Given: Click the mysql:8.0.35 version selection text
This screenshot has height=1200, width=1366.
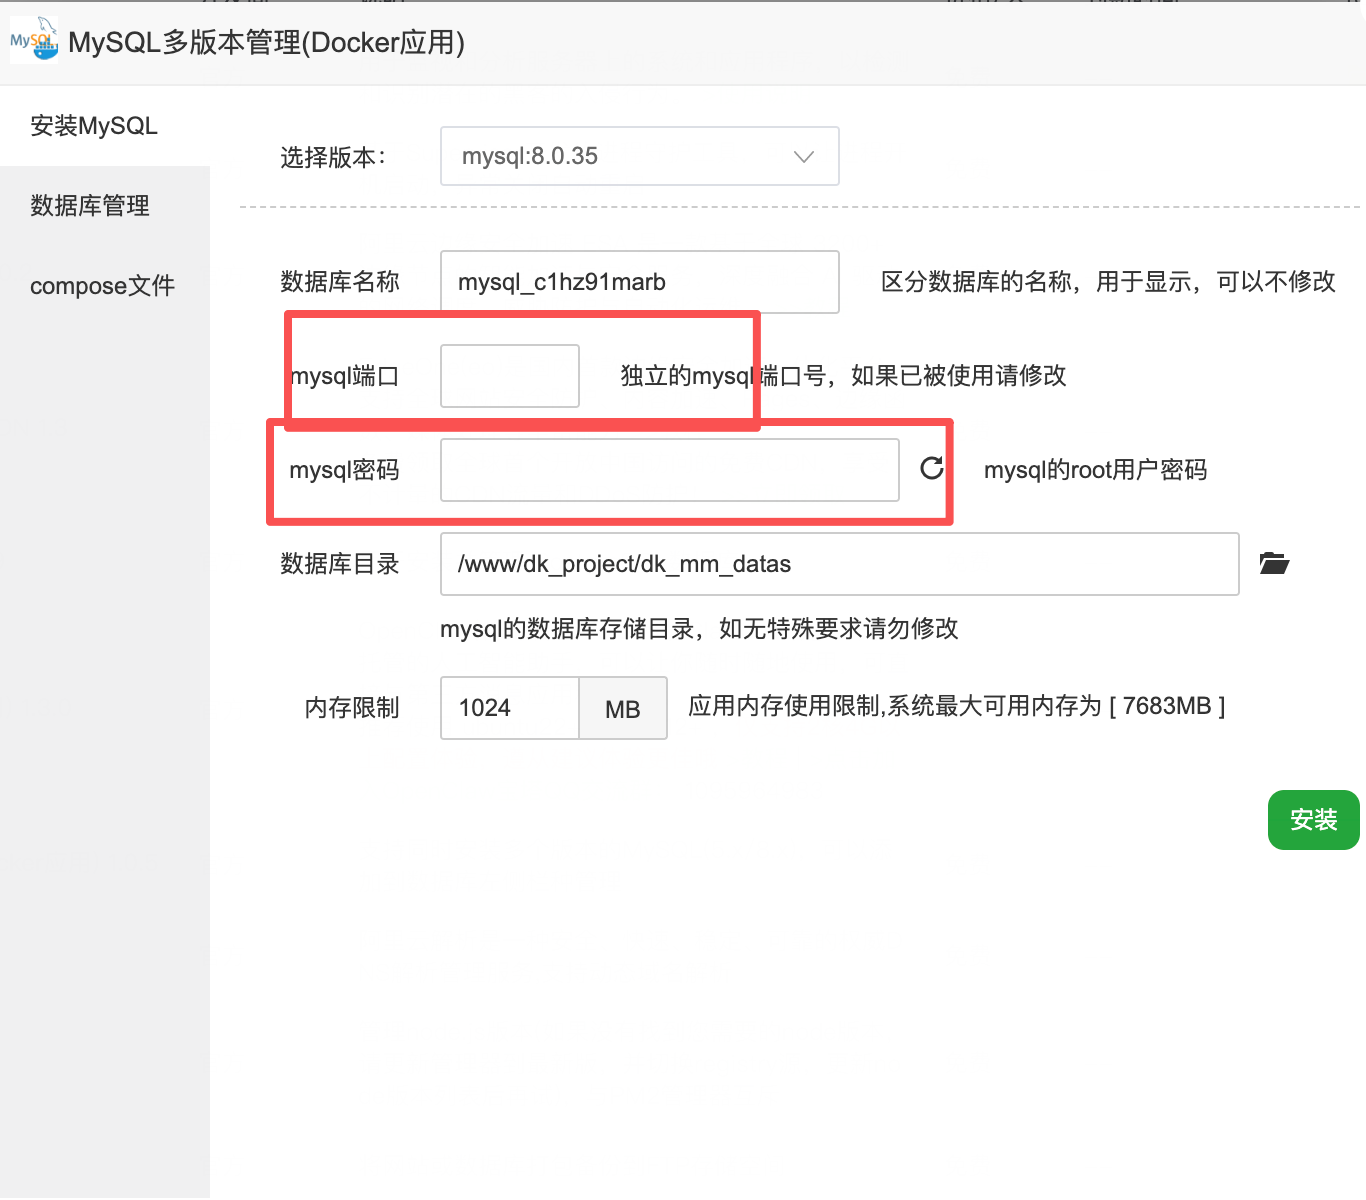Looking at the screenshot, I should coord(530,157).
